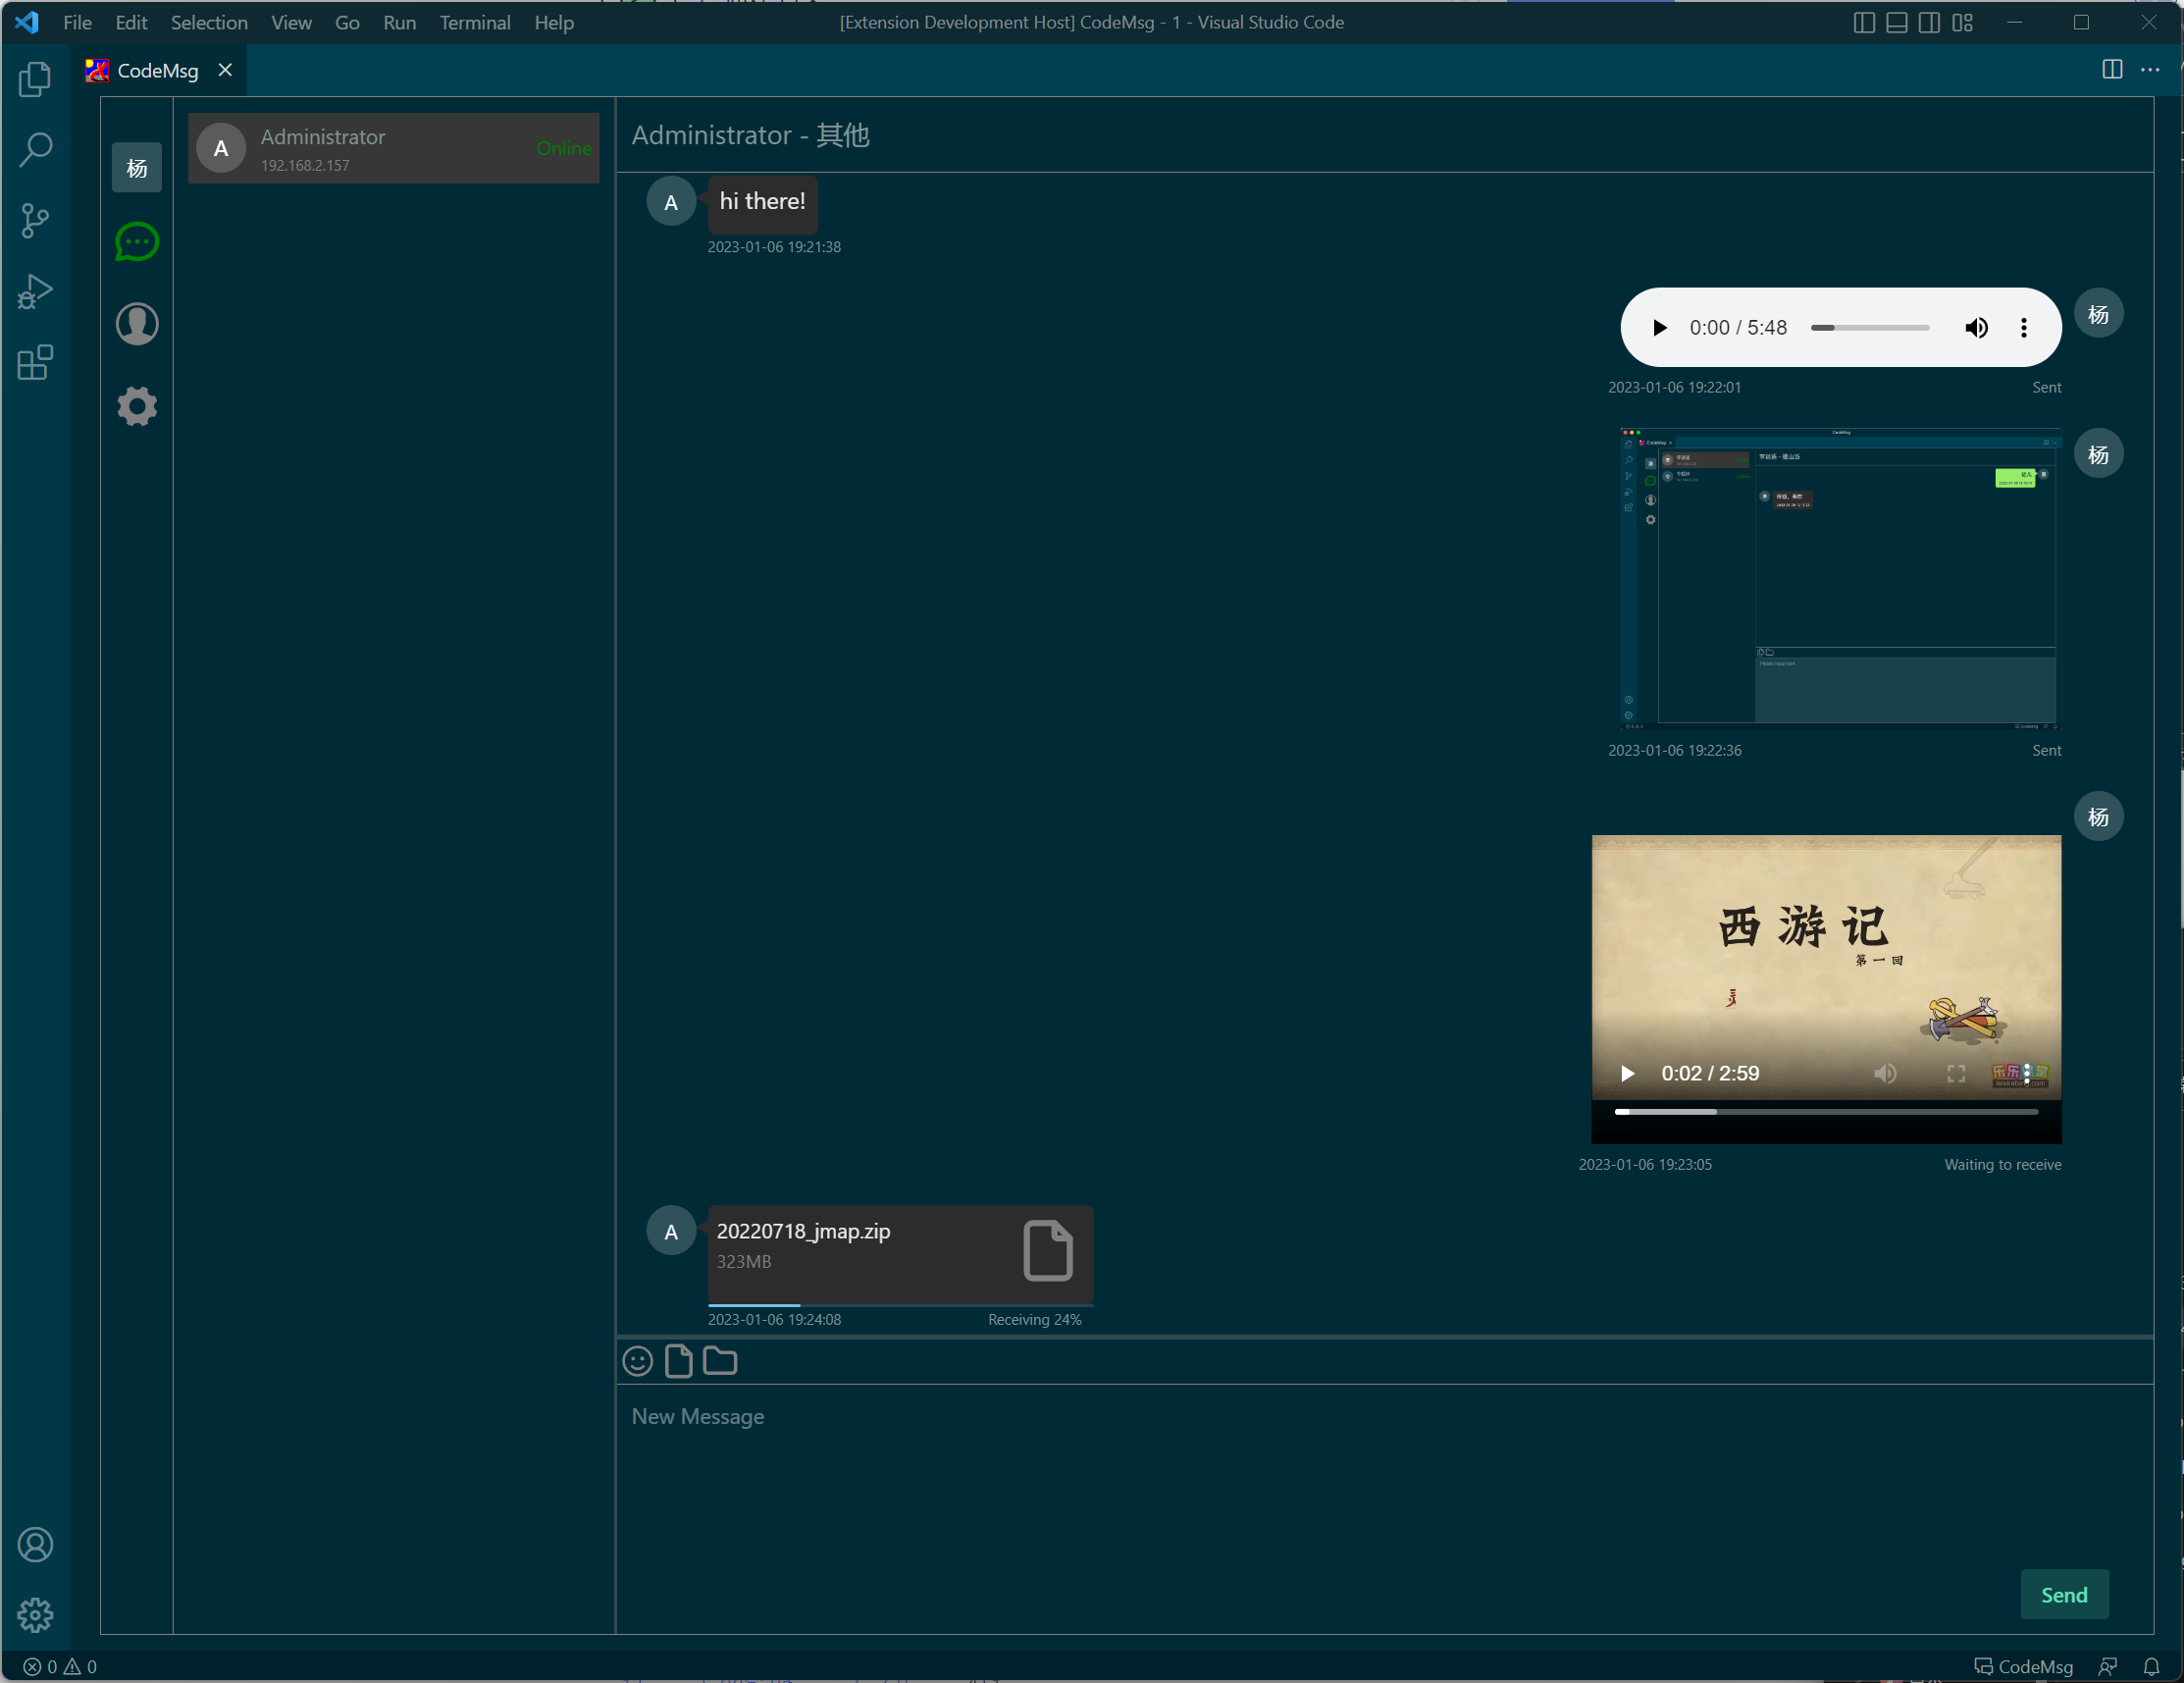Image resolution: width=2184 pixels, height=1683 pixels.
Task: Open the Source Control view in activity bar
Action: tap(35, 221)
